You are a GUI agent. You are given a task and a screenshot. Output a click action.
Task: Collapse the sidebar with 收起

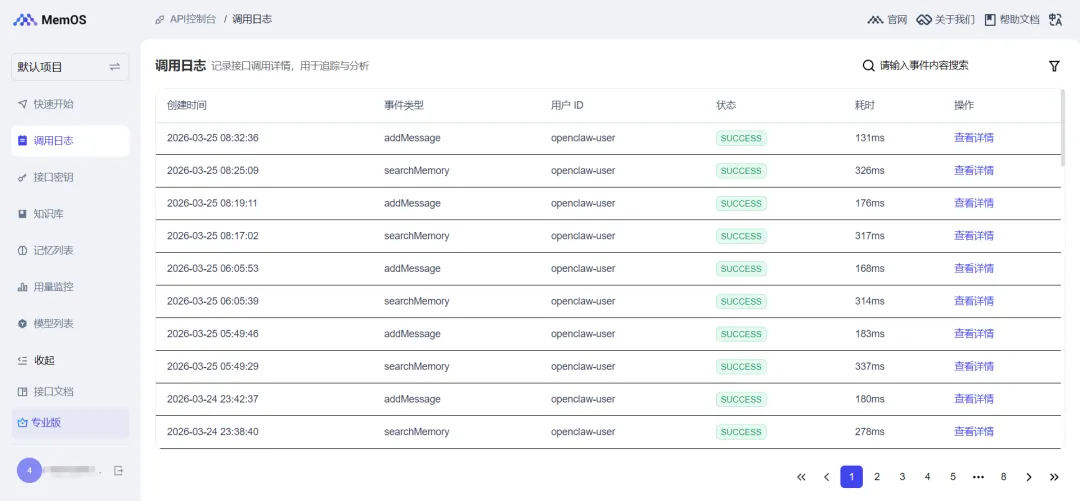pyautogui.click(x=44, y=360)
